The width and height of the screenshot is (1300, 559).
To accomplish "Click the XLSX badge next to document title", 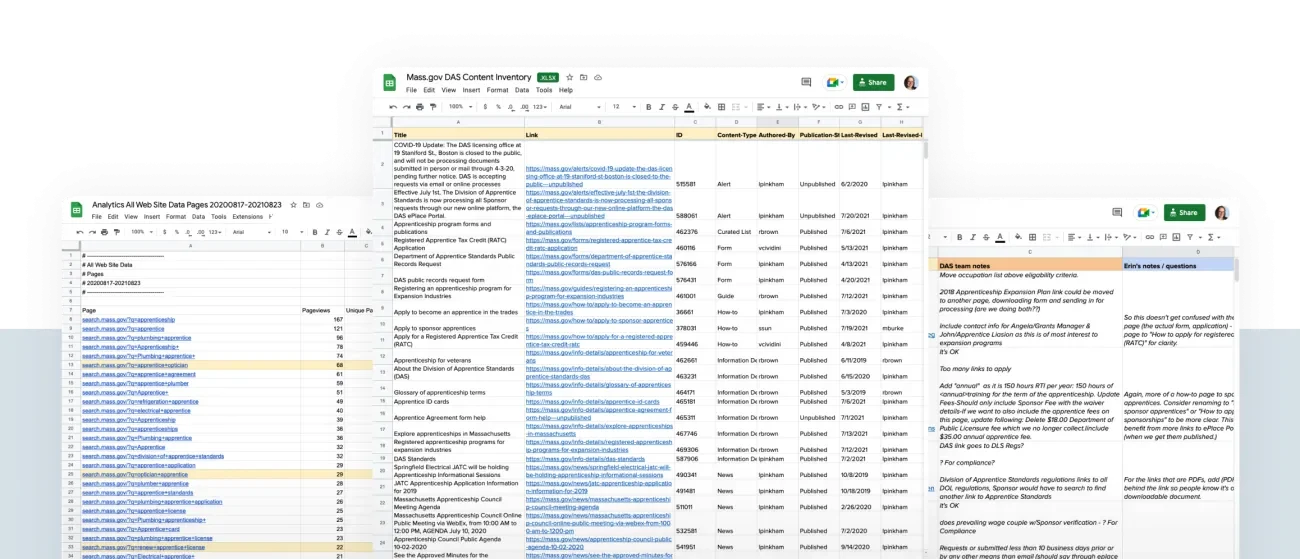I will [547, 77].
